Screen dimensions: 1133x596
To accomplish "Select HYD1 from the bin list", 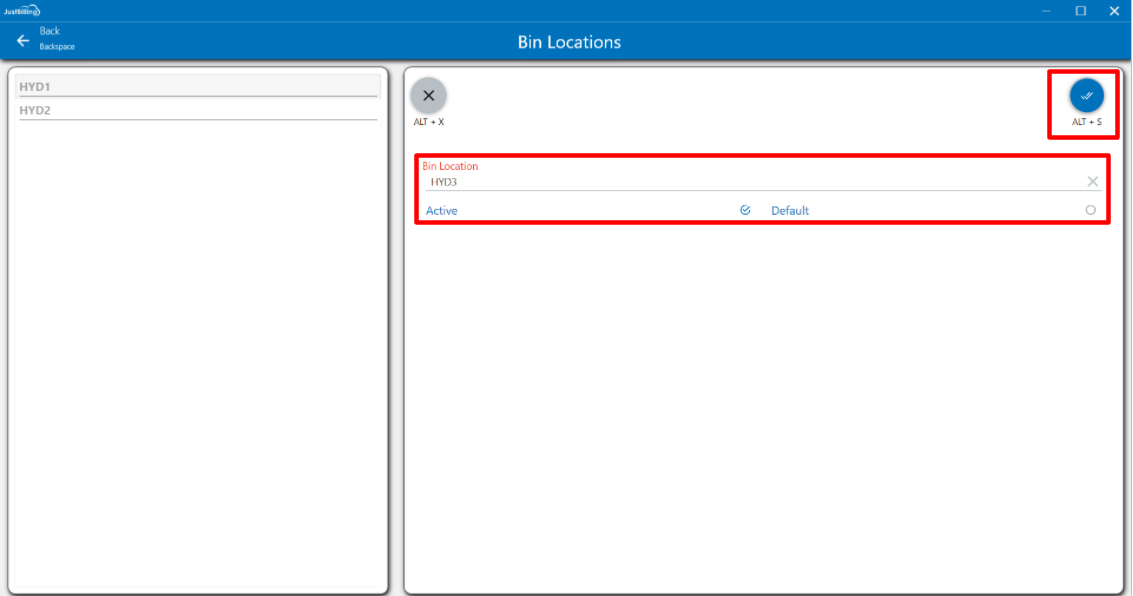I will (x=198, y=87).
